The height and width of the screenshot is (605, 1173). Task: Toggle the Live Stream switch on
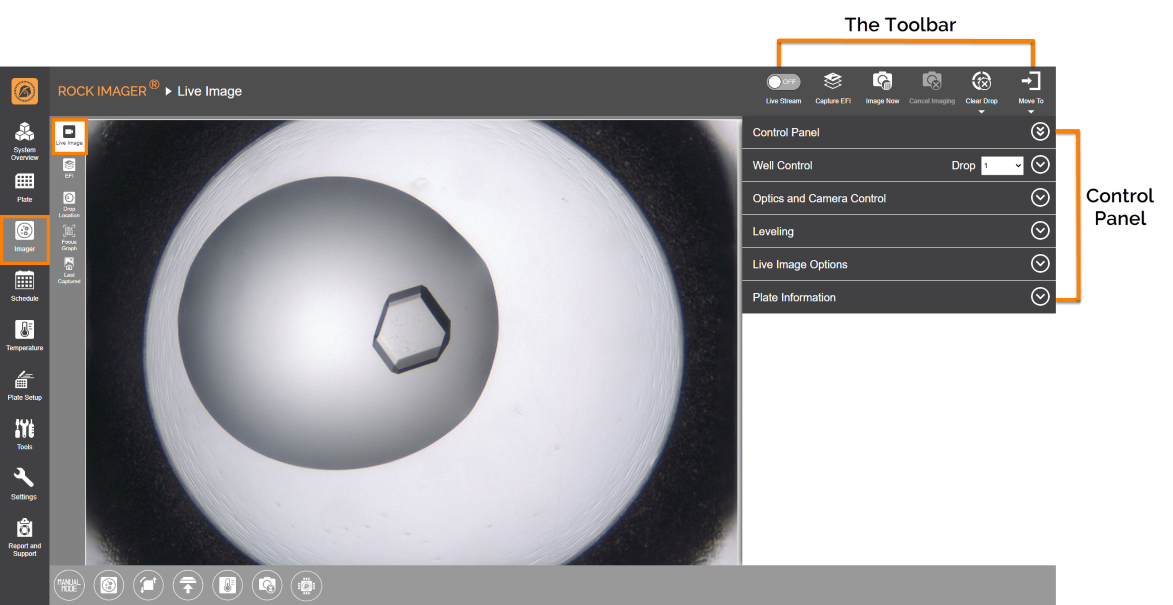(x=783, y=82)
